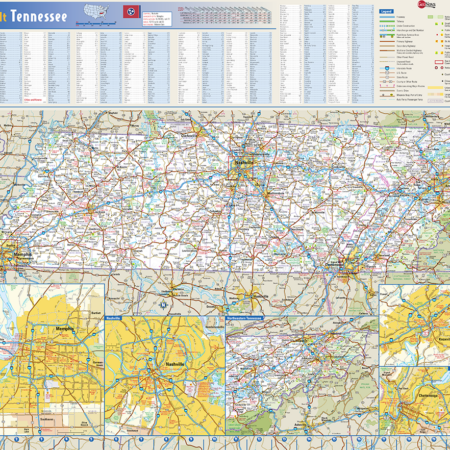Click the Huntsville label south of Tennessee
Image resolution: width=450 pixels, height=450 pixels.
[260, 296]
